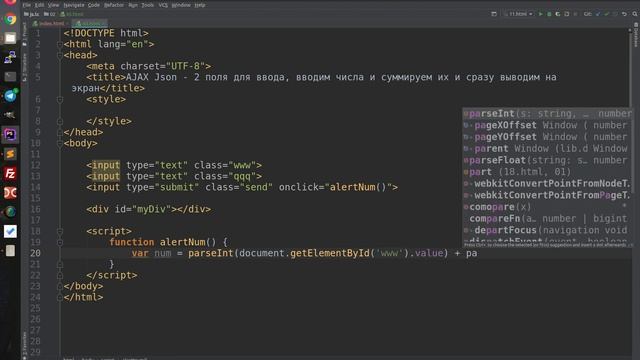640x360 pixels.
Task: Click the div id myDiv line
Action: click(149, 209)
